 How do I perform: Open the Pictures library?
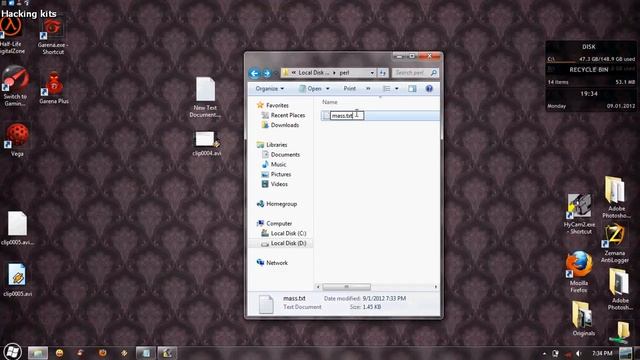pos(281,174)
